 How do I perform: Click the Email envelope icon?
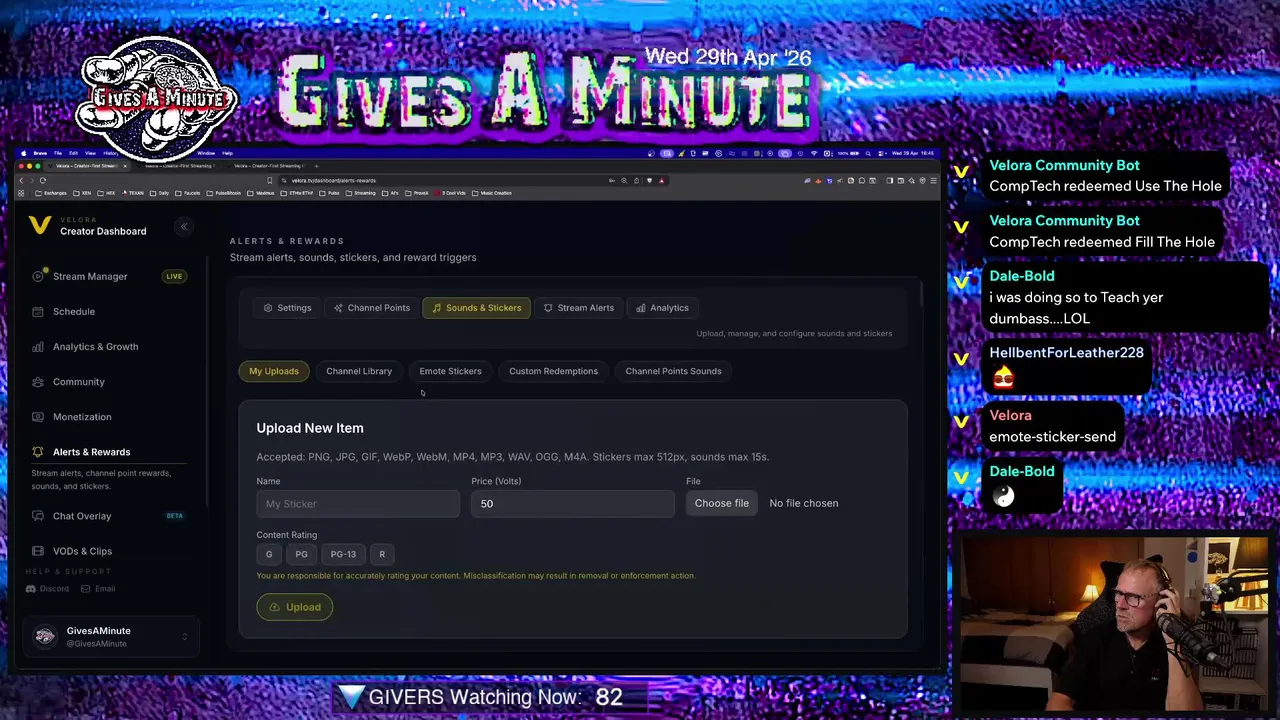[x=85, y=589]
